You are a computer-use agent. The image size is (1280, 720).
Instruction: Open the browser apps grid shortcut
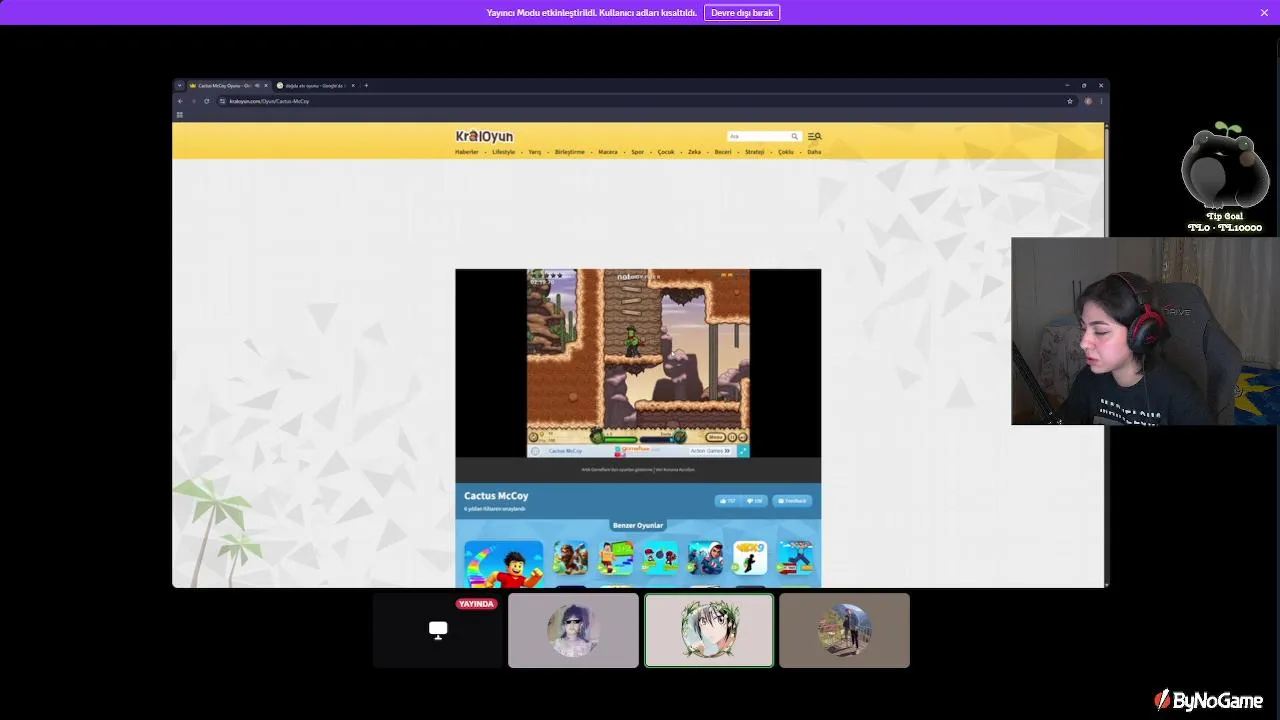[180, 115]
